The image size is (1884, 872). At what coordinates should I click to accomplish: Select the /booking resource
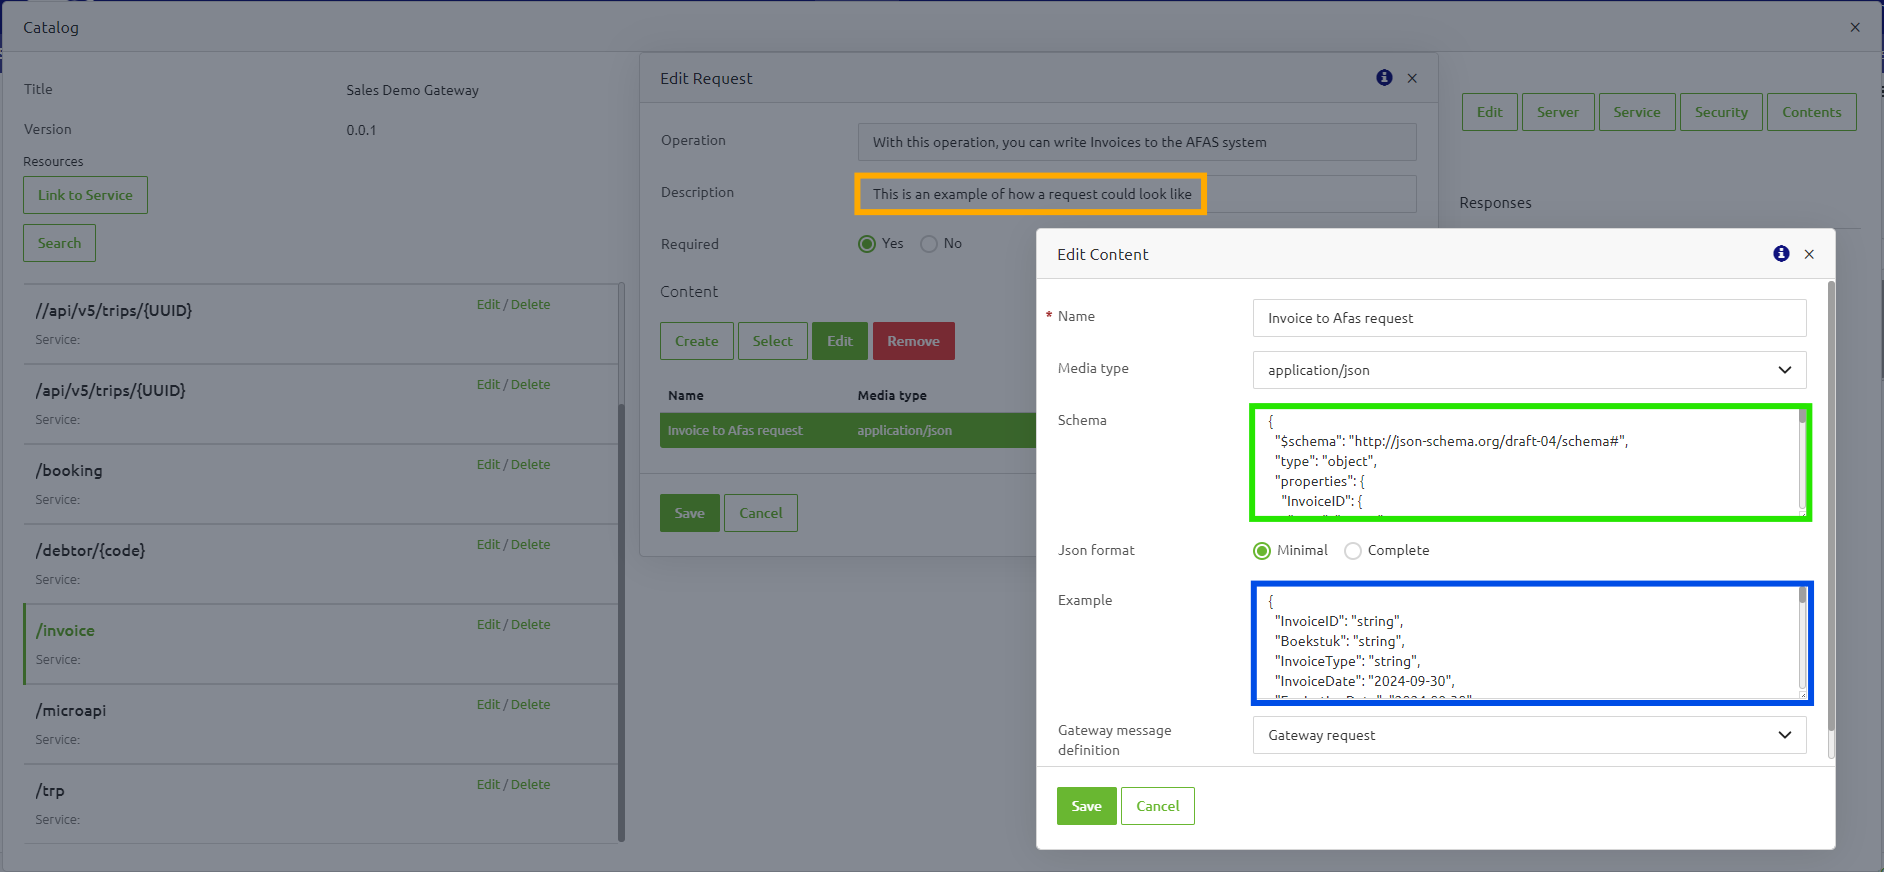[320, 484]
